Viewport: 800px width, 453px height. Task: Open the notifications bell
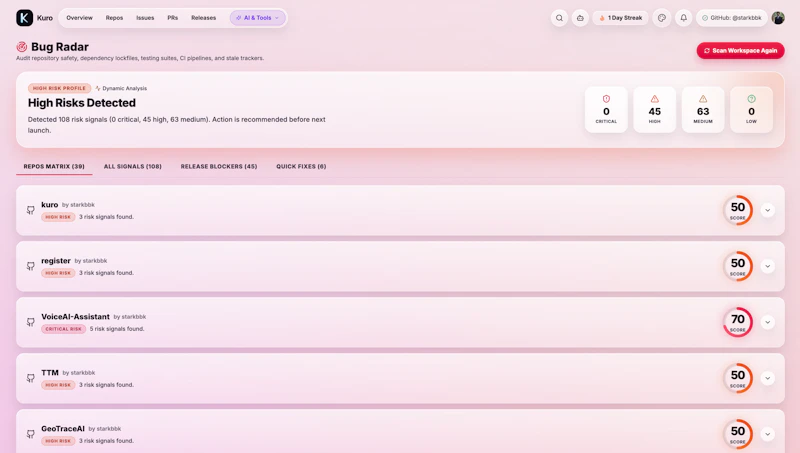pos(684,18)
